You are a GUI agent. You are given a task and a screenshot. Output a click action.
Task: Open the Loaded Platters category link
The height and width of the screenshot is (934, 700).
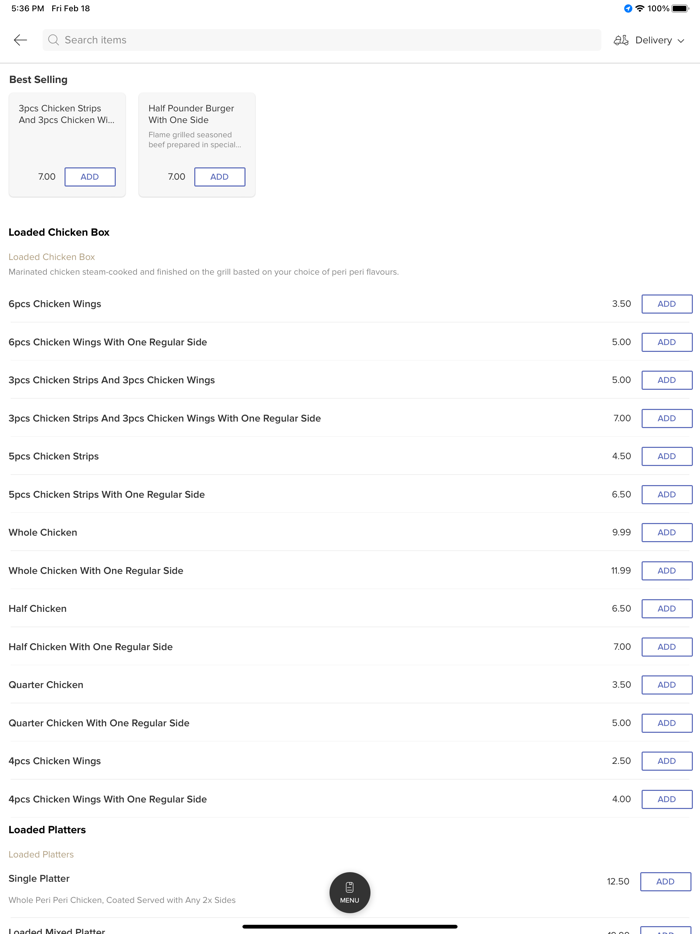click(41, 855)
